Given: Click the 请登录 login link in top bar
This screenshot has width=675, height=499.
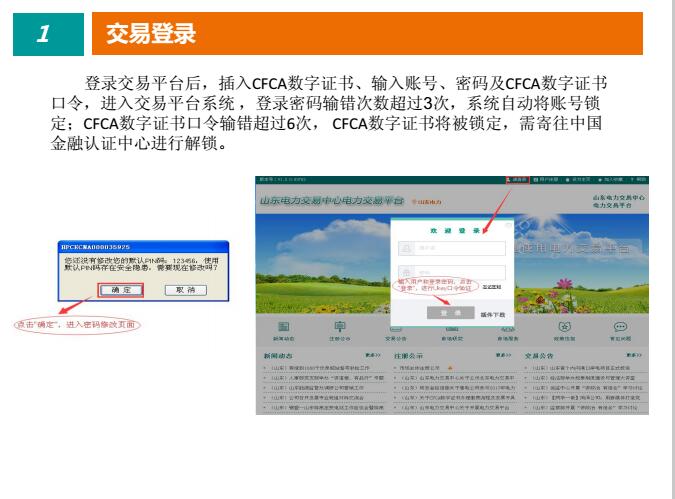Looking at the screenshot, I should pos(517,180).
